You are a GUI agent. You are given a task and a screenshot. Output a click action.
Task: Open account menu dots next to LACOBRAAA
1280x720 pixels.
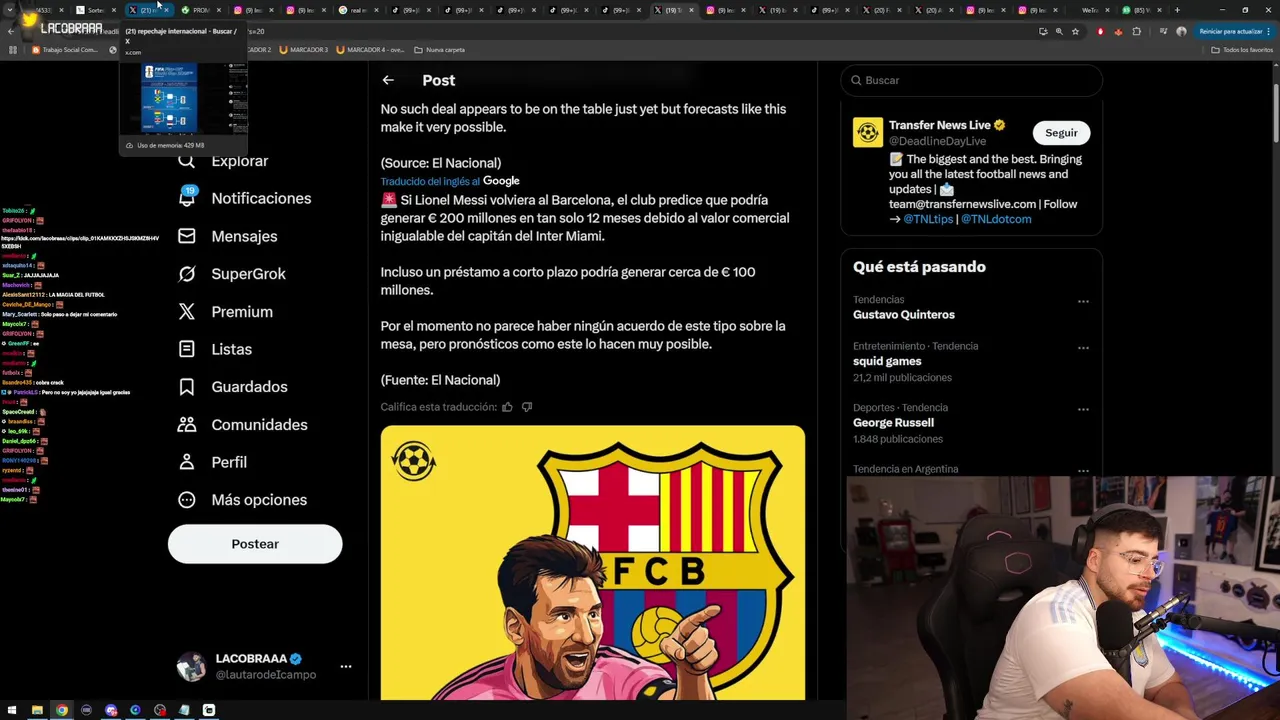[345, 666]
